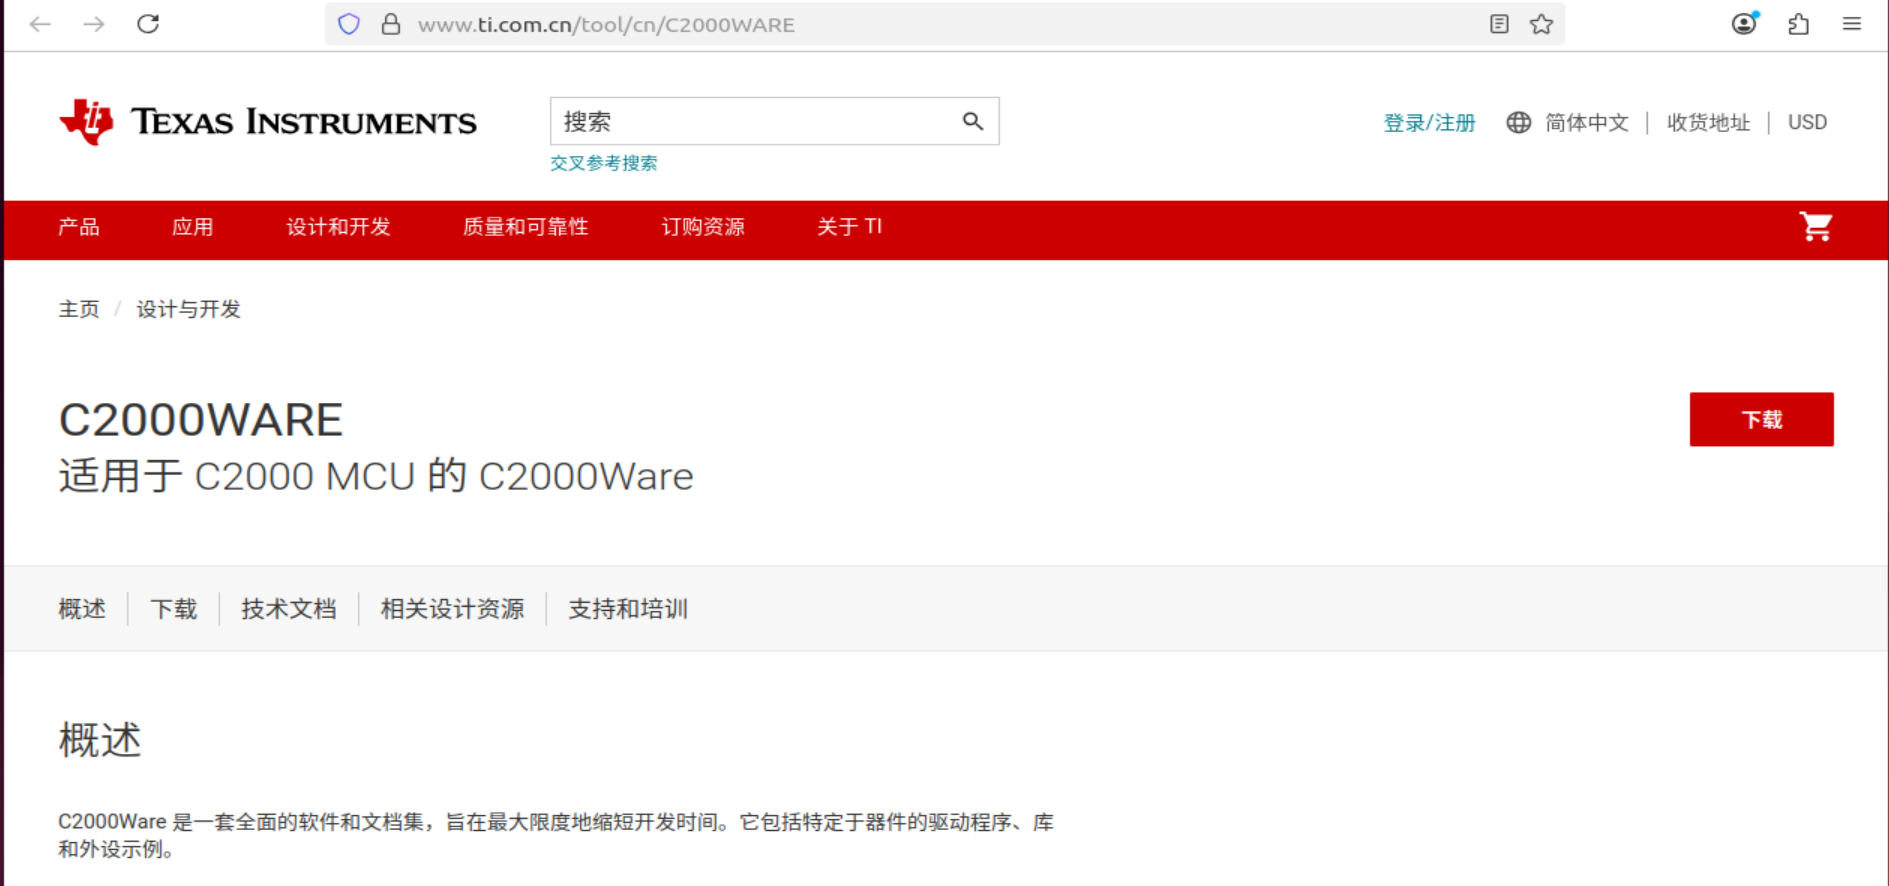This screenshot has width=1889, height=886.
Task: Click the subtitle 适用于 C2000 MCU 的 C2000Ware
Action: click(x=376, y=476)
